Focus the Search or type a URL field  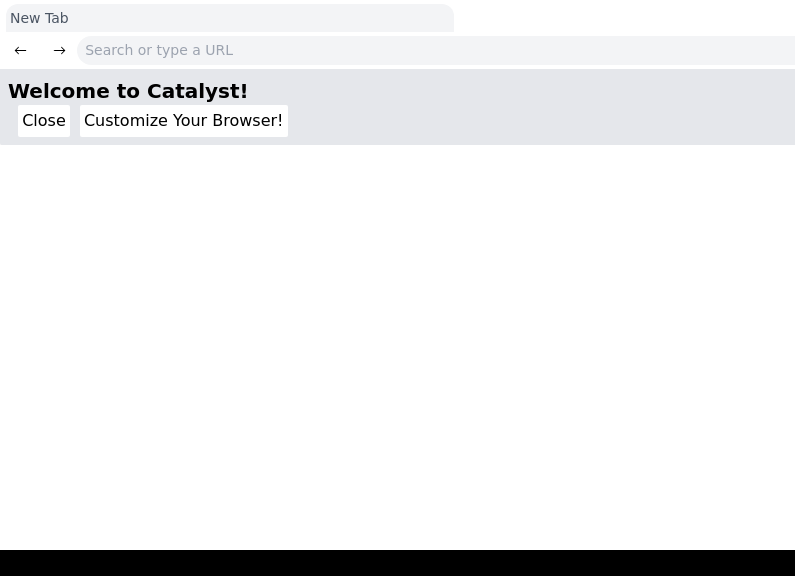coord(436,50)
